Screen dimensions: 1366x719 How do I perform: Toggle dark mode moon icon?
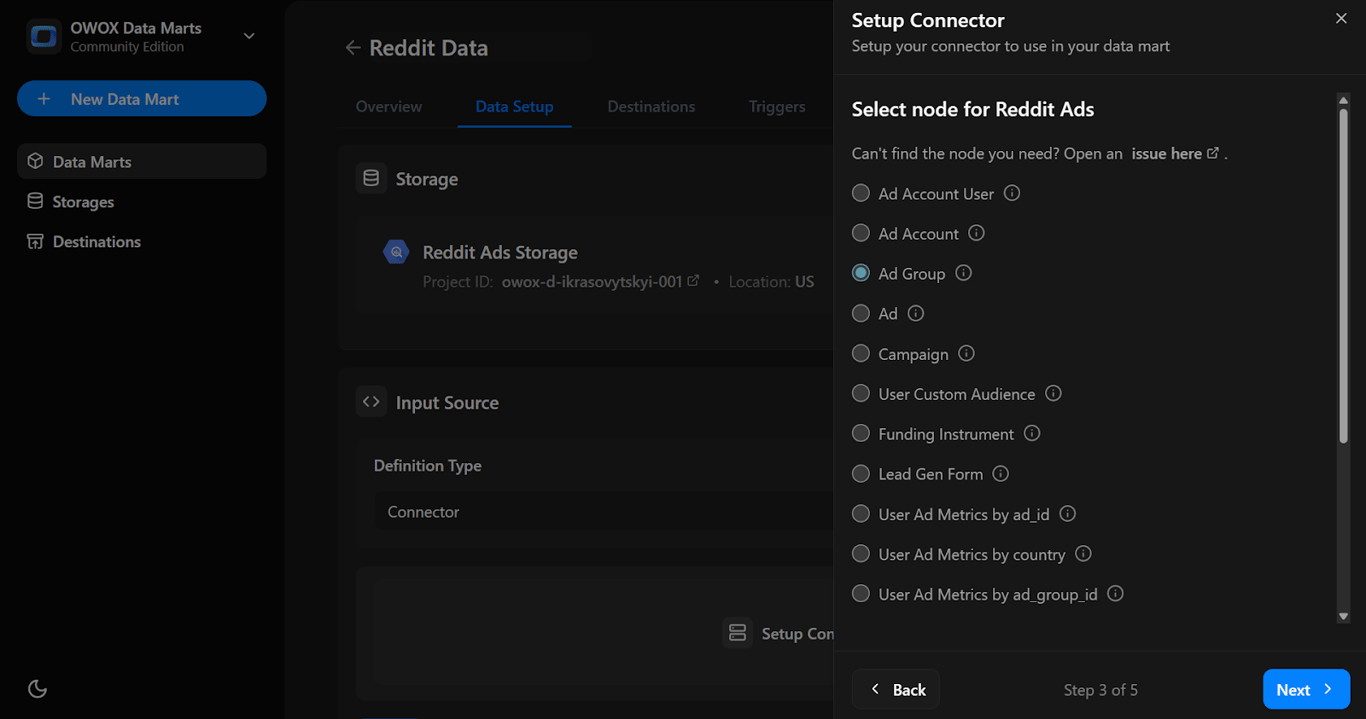(37, 688)
